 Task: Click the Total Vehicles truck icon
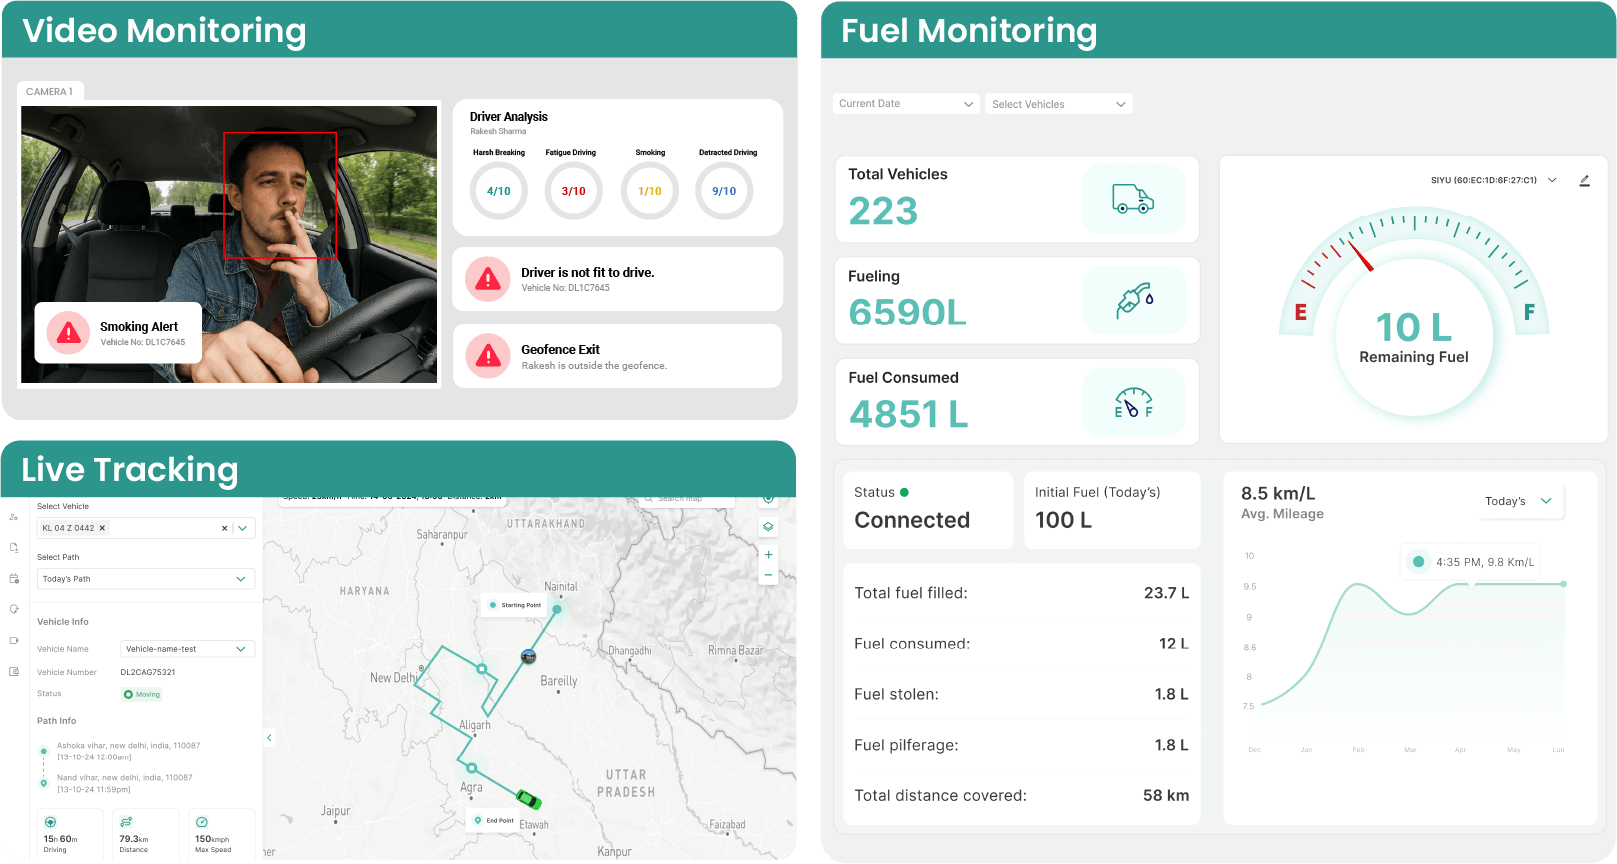[x=1133, y=199]
